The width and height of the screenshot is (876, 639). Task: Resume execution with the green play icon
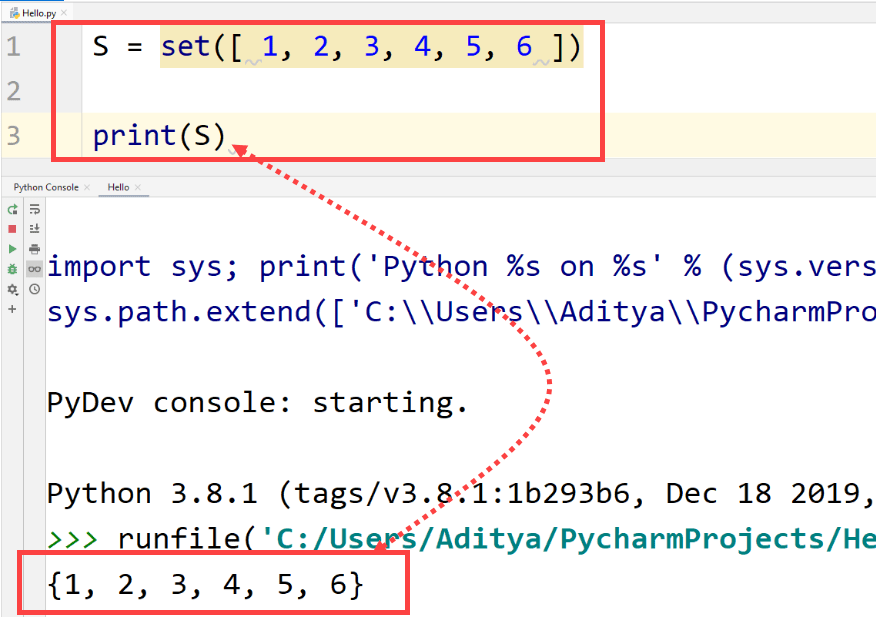pos(11,248)
